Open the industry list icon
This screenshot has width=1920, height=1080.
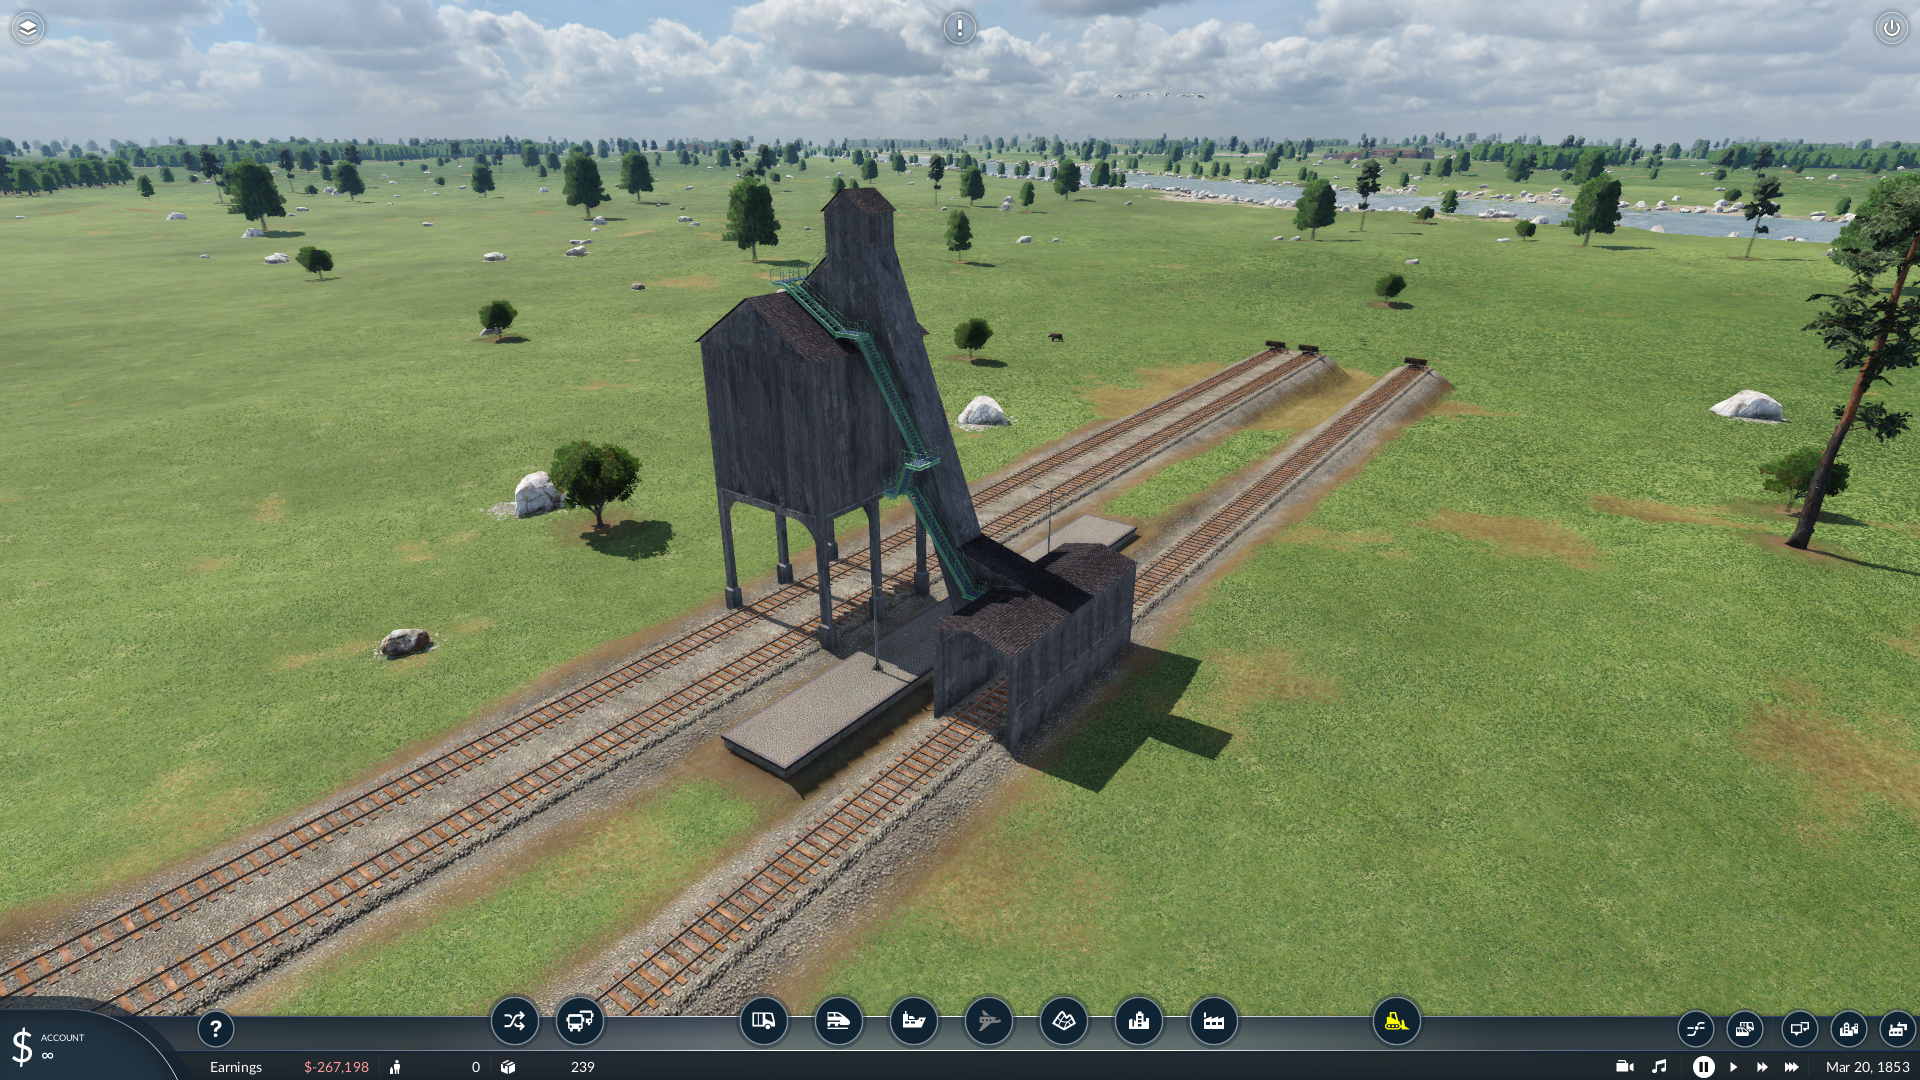[1898, 1029]
